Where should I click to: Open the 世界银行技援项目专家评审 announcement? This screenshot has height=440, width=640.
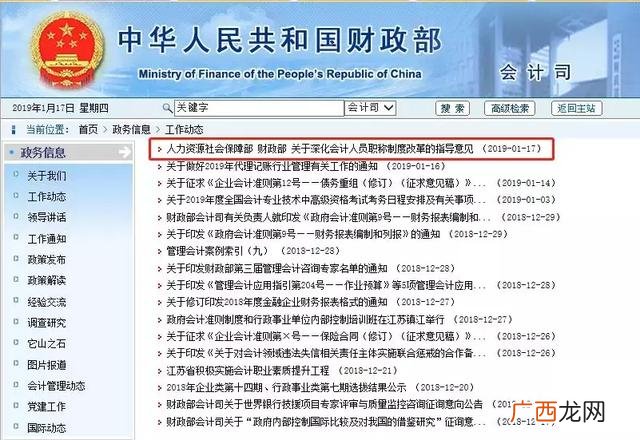point(324,404)
